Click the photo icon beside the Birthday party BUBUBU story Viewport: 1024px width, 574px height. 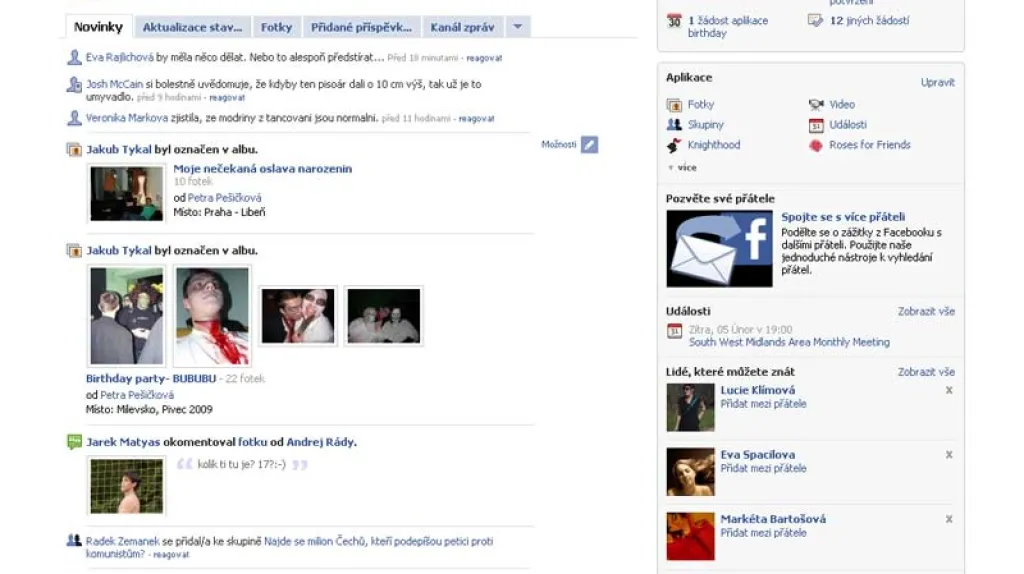74,251
